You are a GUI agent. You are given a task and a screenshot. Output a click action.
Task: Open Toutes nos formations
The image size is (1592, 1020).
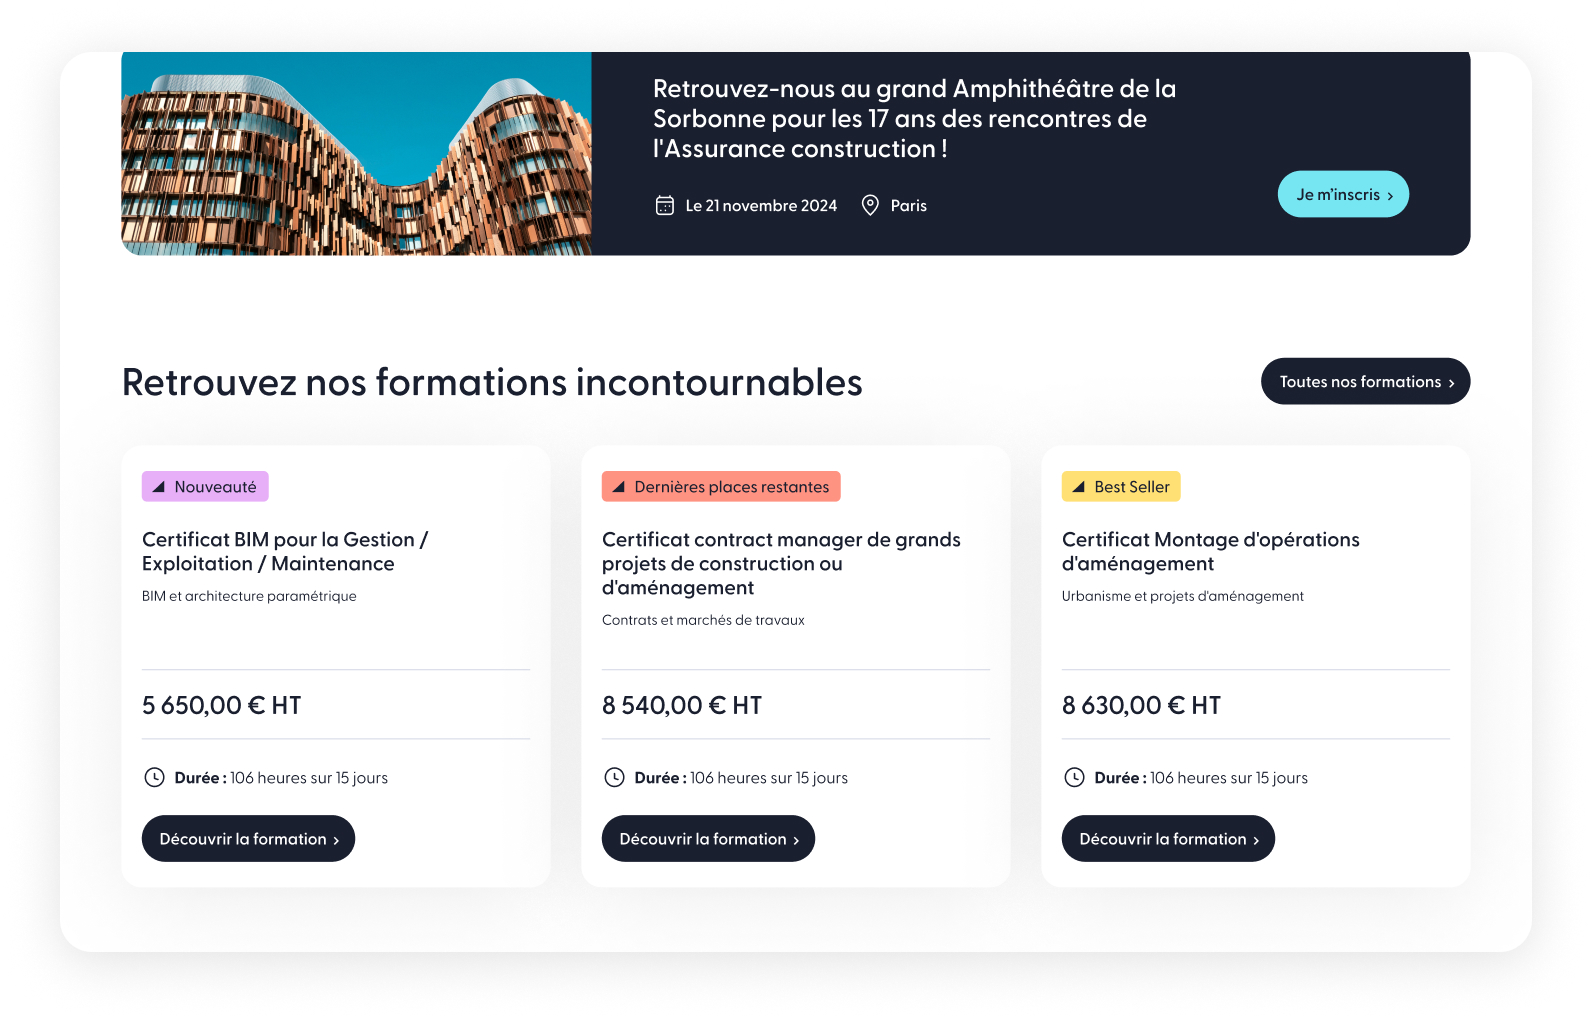[1365, 381]
